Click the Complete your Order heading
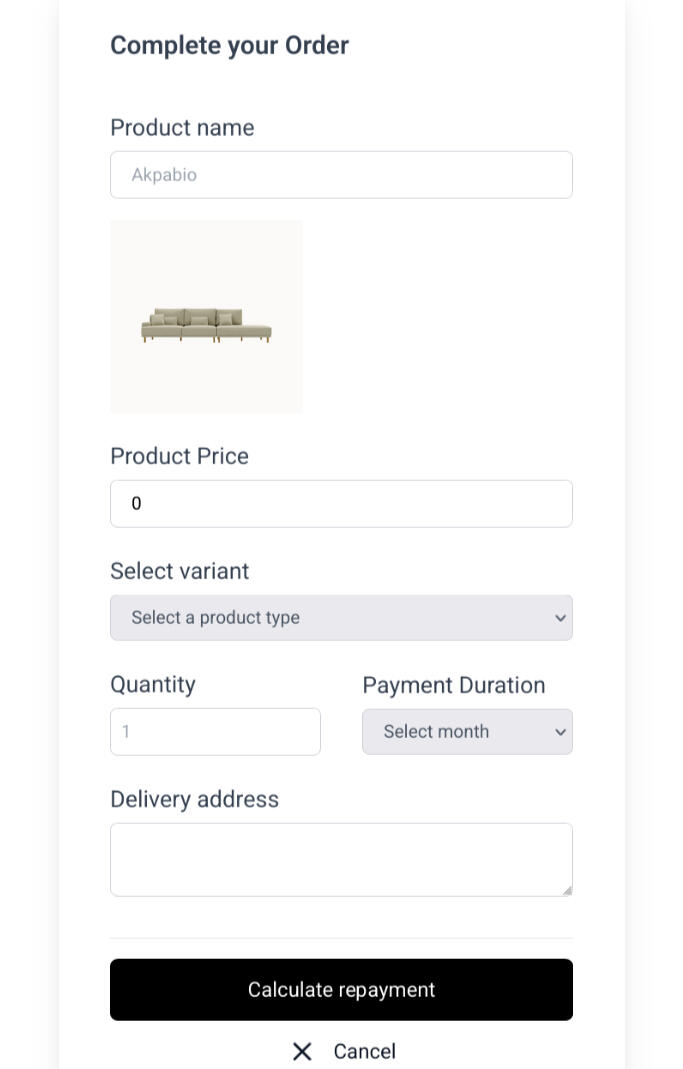 (x=229, y=45)
